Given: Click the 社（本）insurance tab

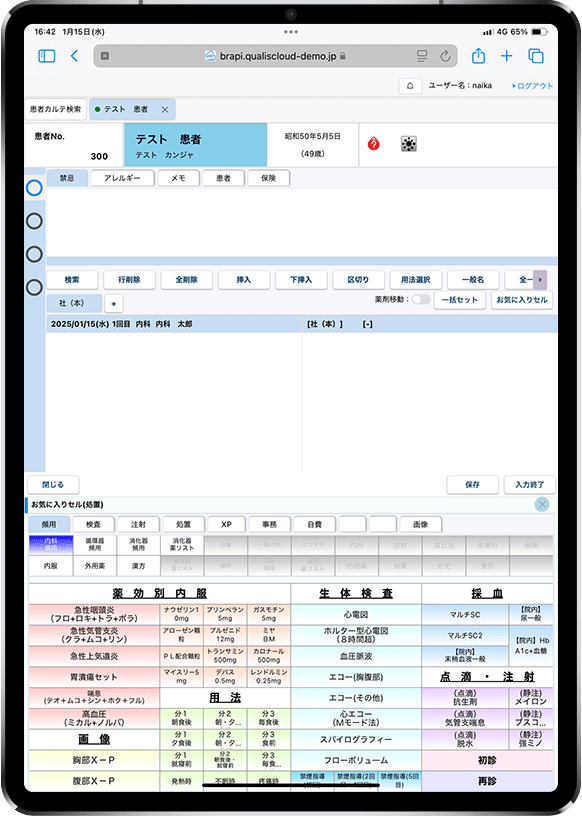Looking at the screenshot, I should tap(72, 303).
